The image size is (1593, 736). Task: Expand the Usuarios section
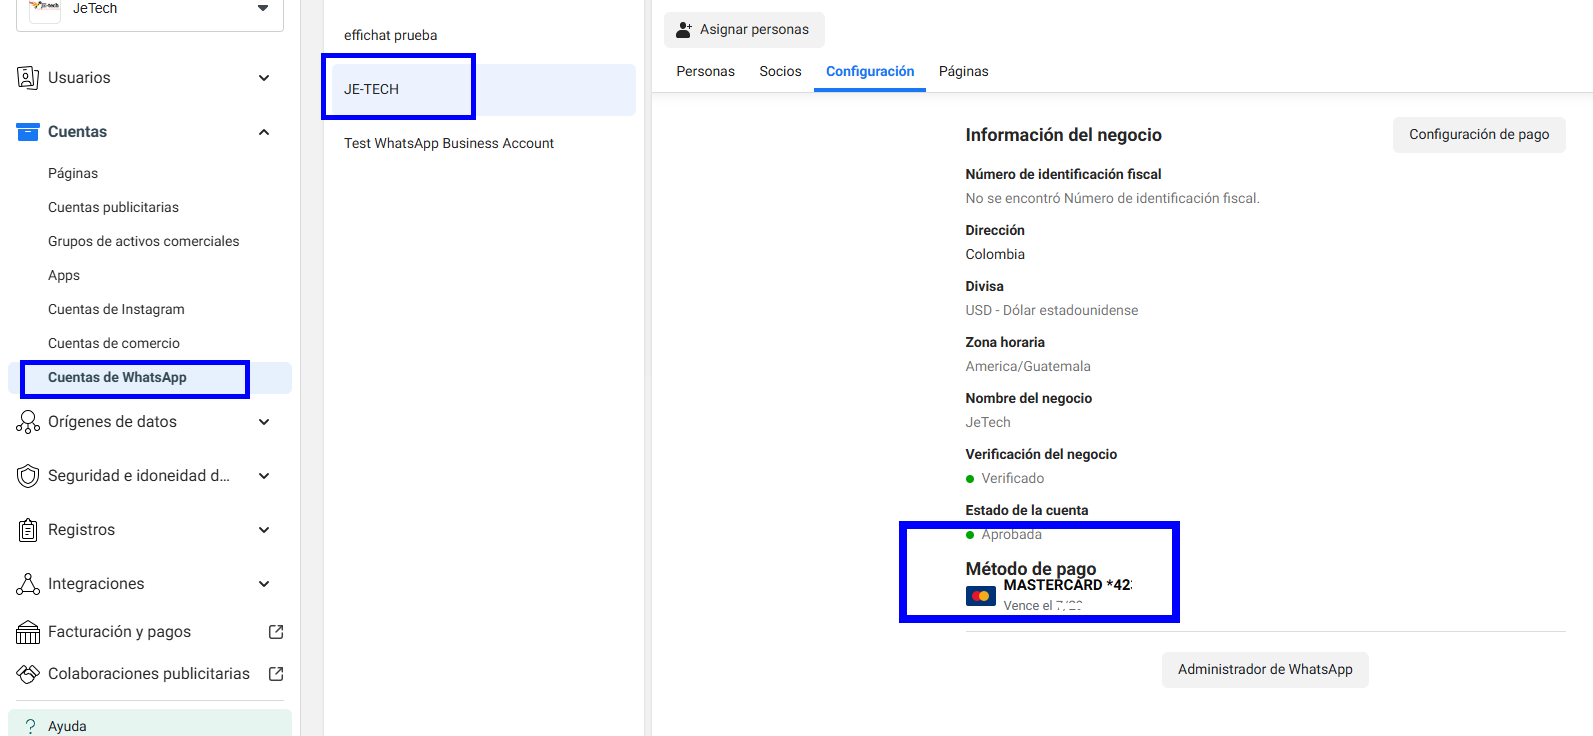click(264, 78)
